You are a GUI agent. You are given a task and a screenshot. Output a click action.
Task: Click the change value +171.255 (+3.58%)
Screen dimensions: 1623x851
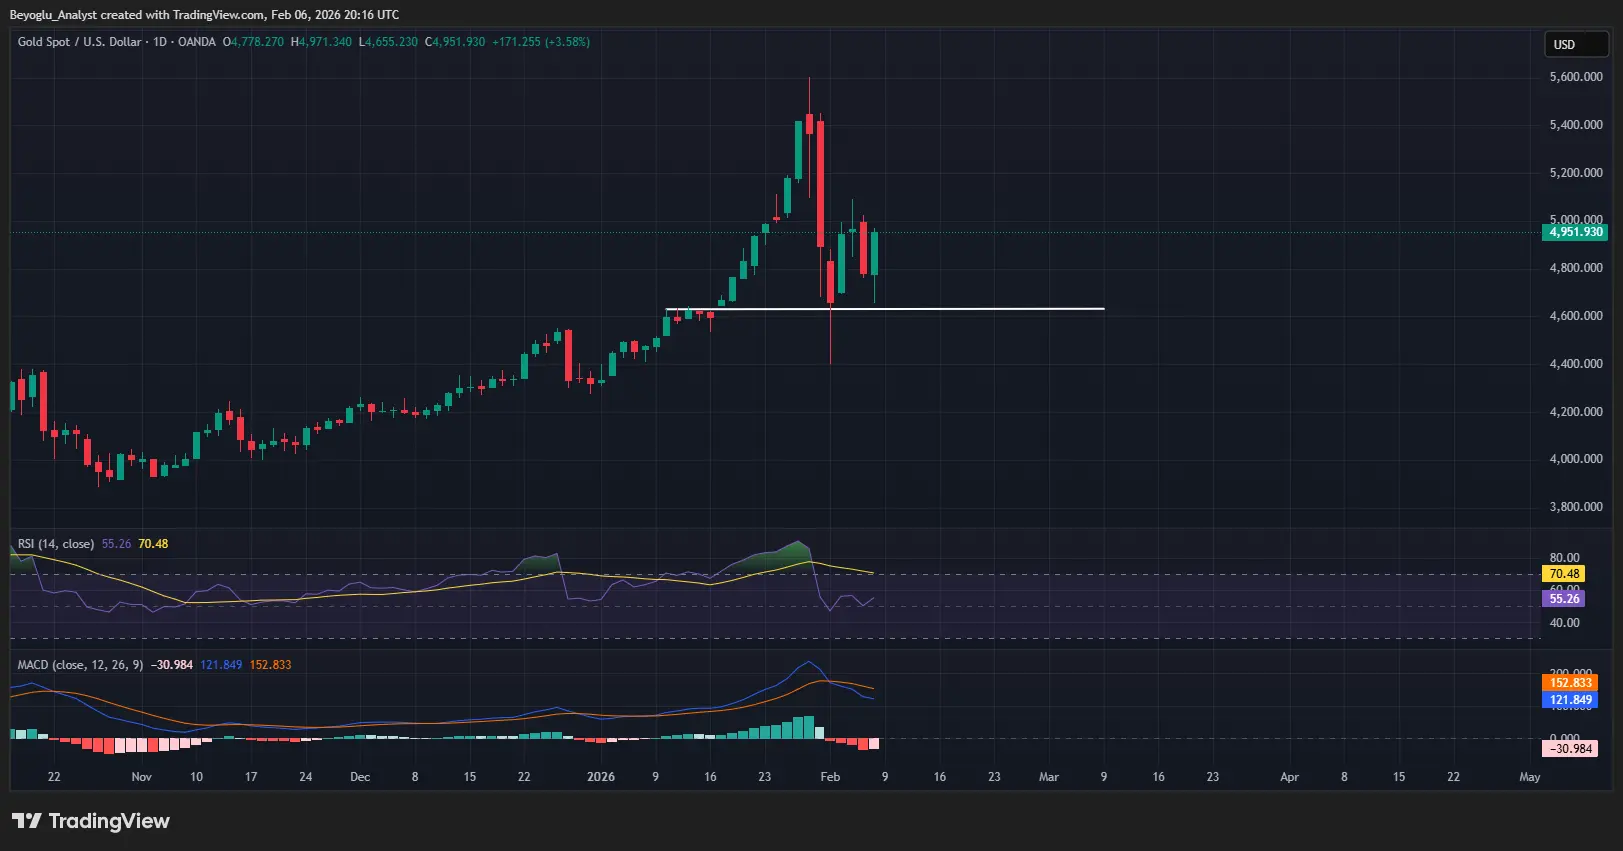coord(541,42)
